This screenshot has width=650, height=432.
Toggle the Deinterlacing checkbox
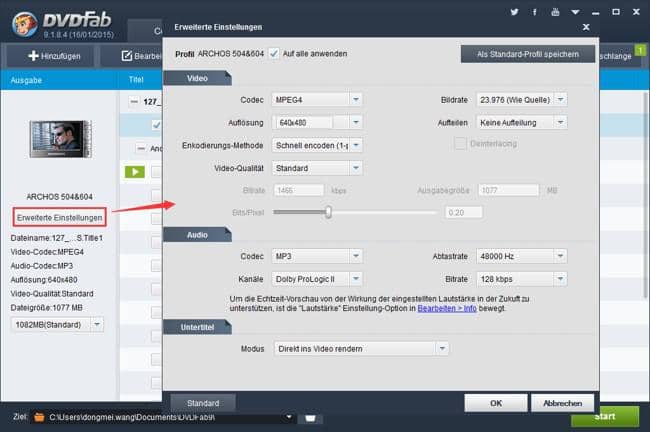460,144
